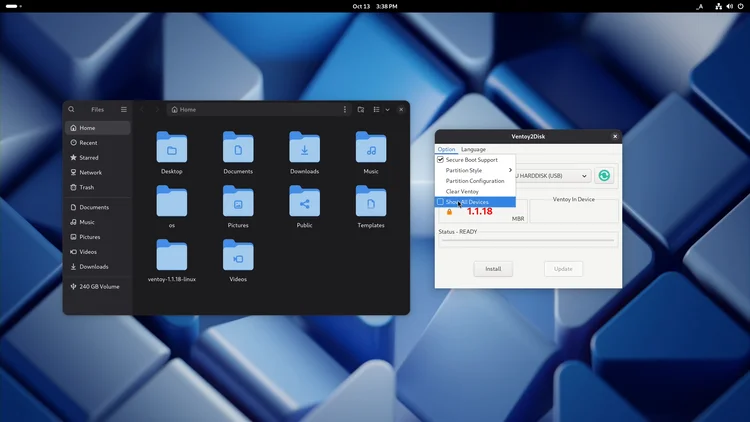This screenshot has height=422, width=750.
Task: Open the Pictures folder icon in Files
Action: pyautogui.click(x=238, y=201)
